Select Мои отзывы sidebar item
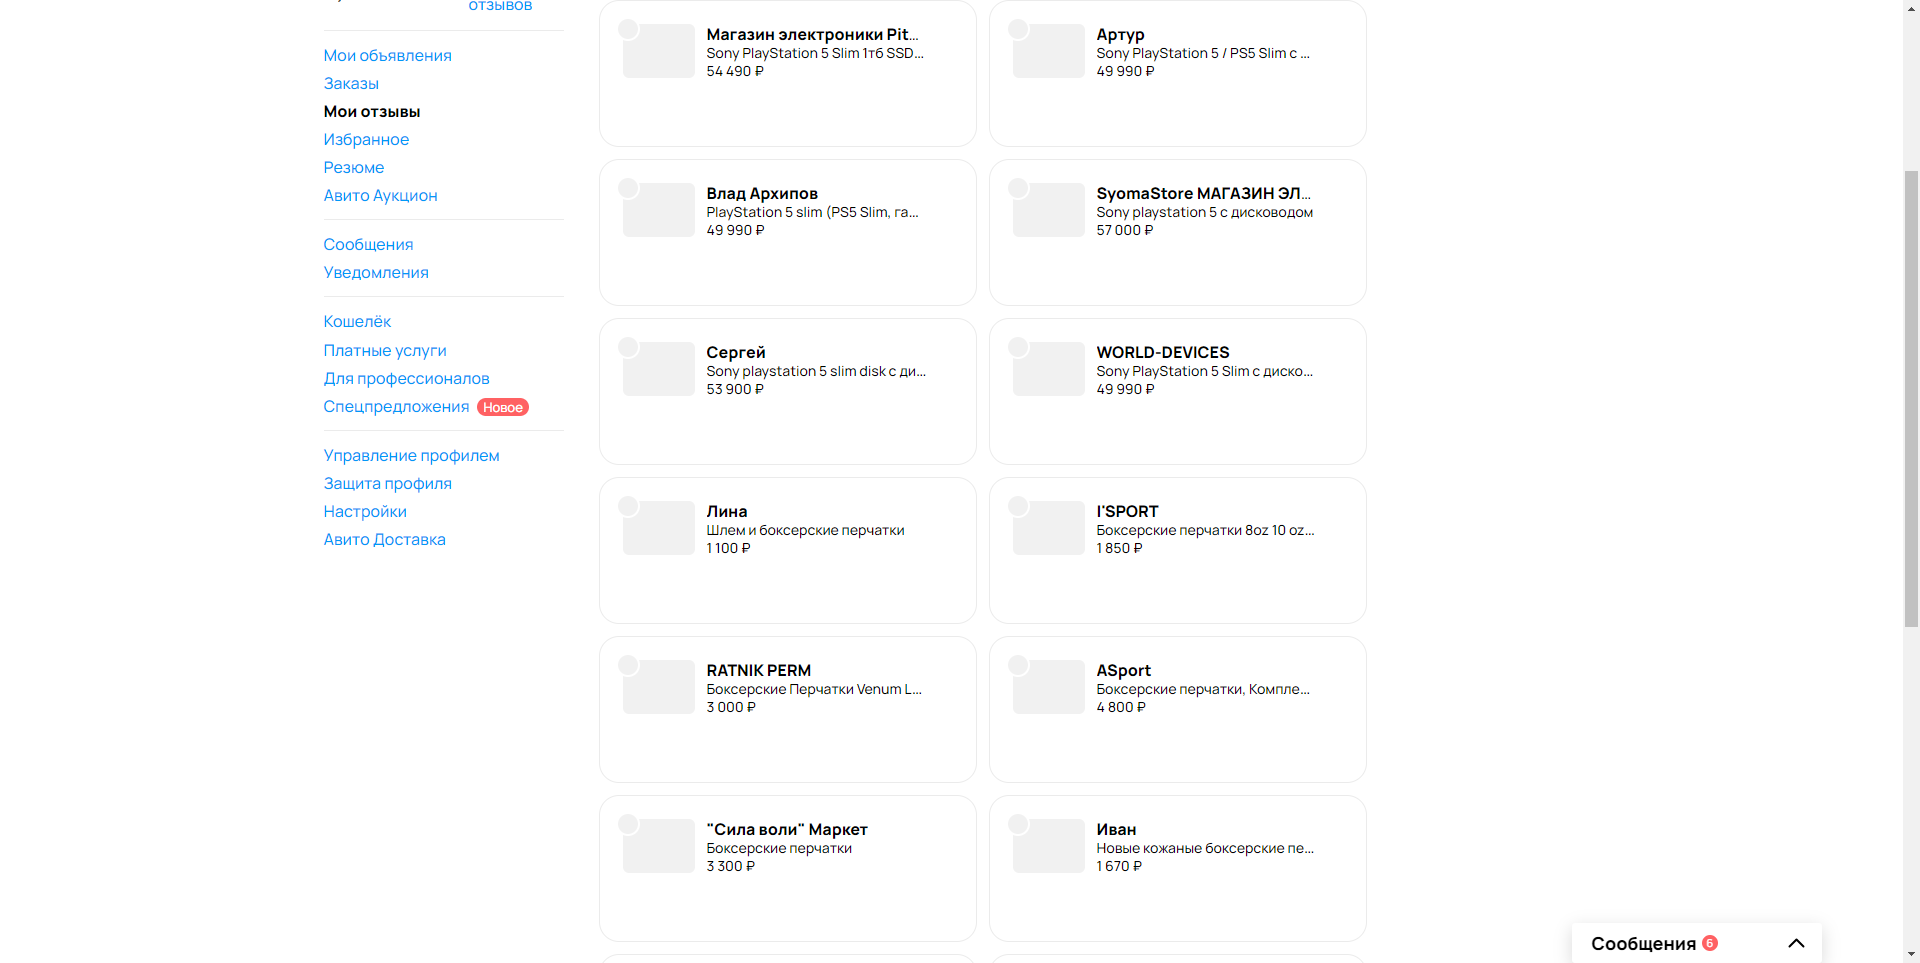The width and height of the screenshot is (1920, 963). (372, 111)
